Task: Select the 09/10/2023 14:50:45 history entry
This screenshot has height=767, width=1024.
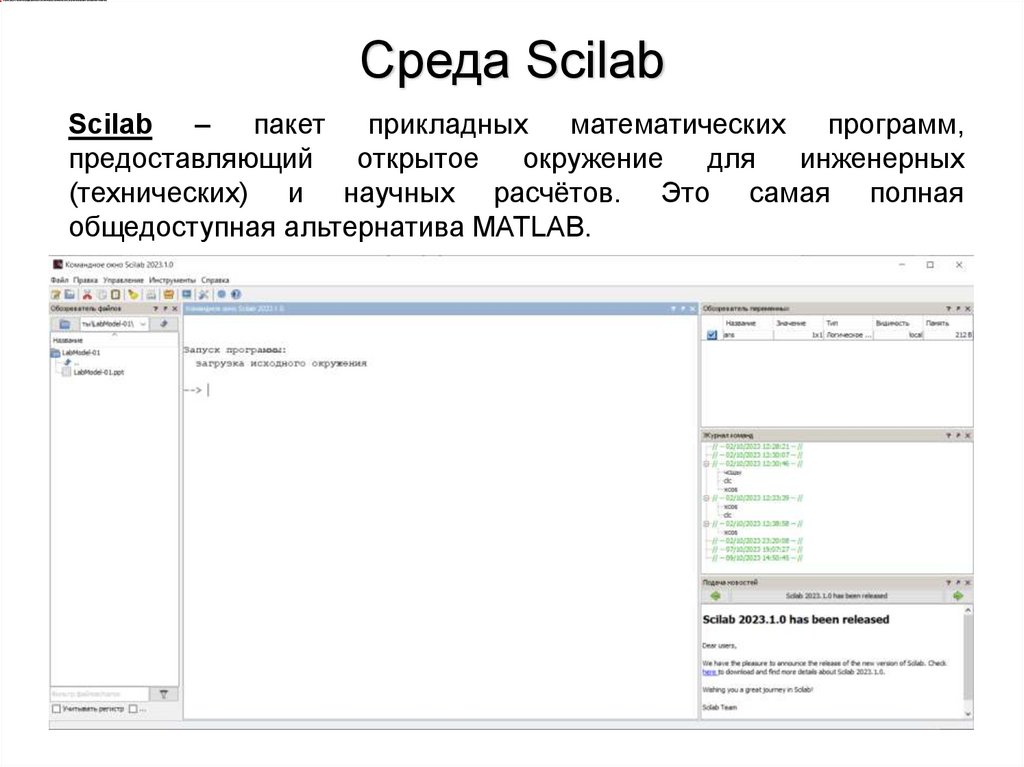Action: coord(758,559)
